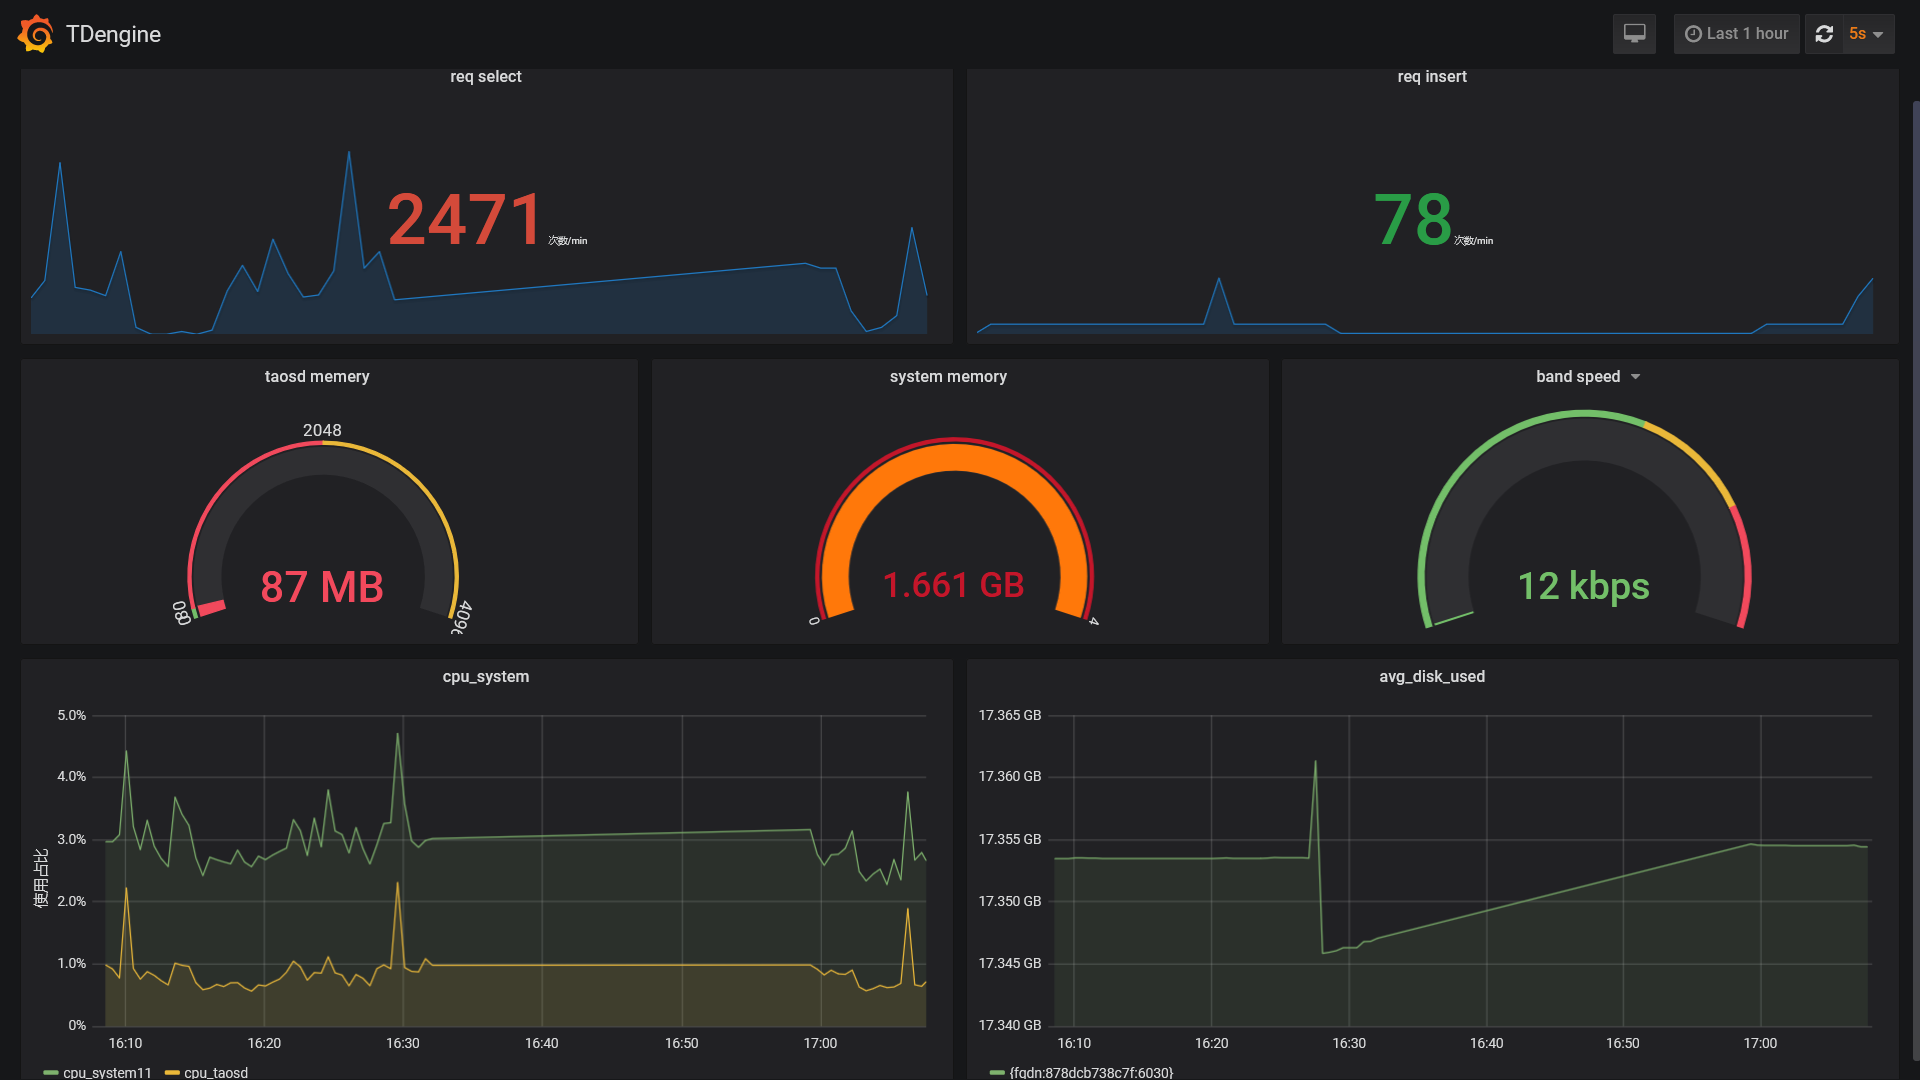
Task: Enable kiosk mode with the monitor icon
Action: tap(1634, 33)
